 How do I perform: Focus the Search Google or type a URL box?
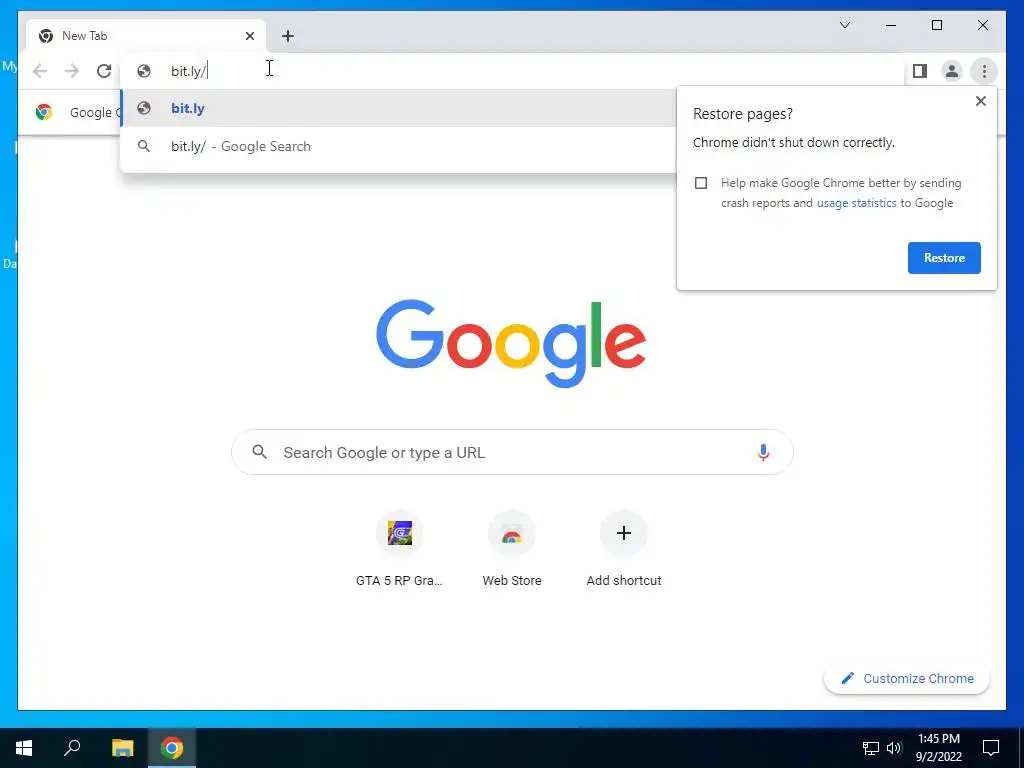click(x=512, y=452)
